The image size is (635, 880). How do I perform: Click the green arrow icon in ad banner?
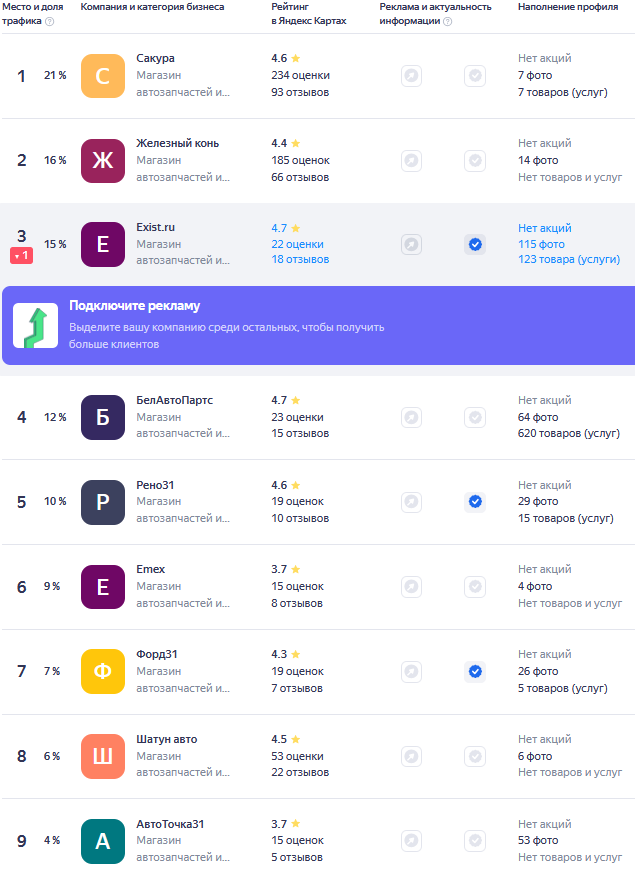click(x=35, y=326)
